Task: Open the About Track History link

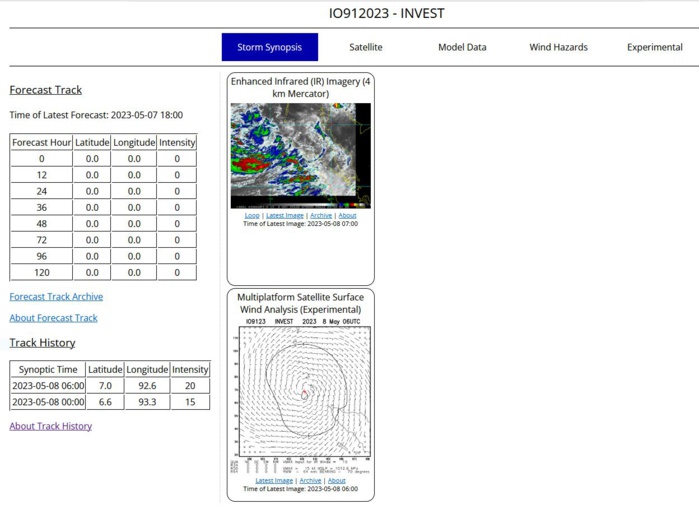Action: [50, 426]
